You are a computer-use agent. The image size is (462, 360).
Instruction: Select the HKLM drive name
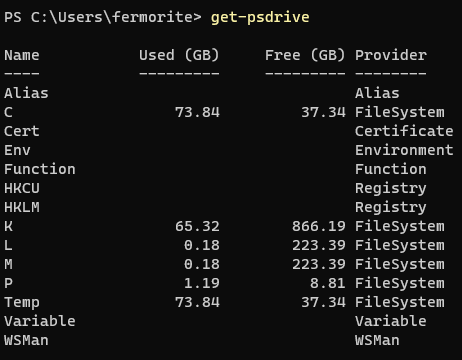[x=22, y=207]
